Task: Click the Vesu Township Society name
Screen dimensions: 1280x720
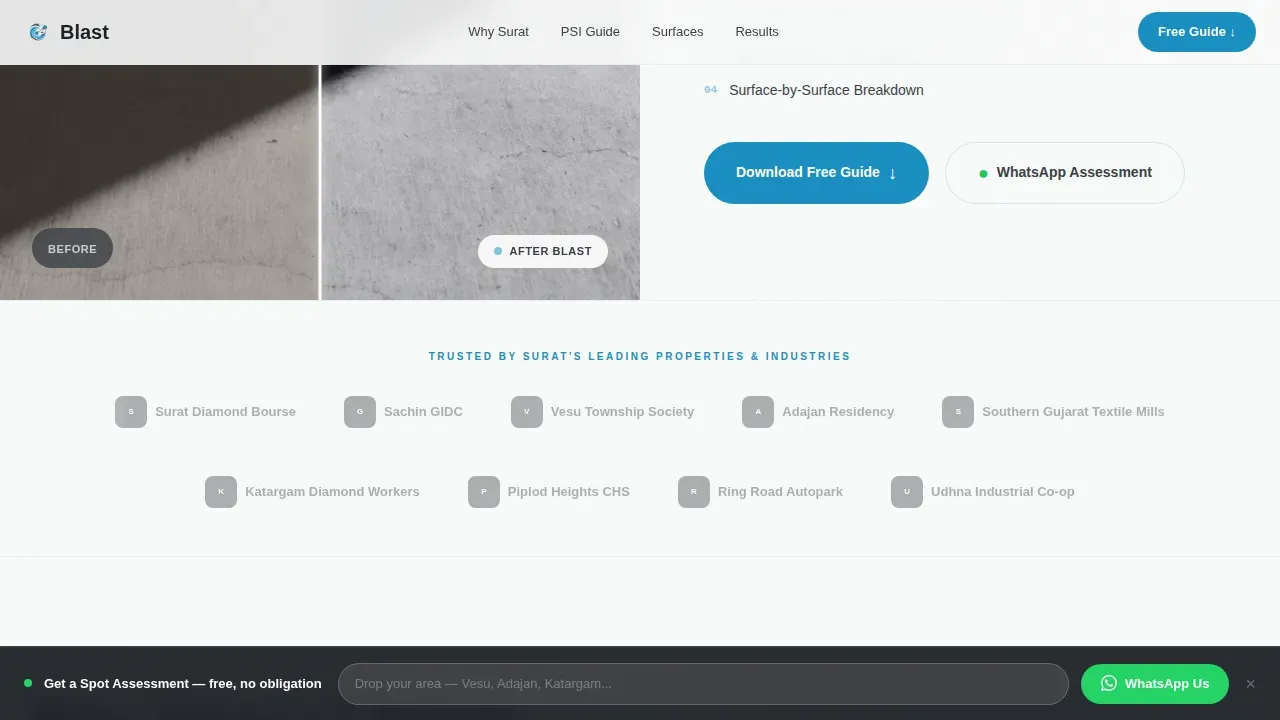Action: [622, 412]
